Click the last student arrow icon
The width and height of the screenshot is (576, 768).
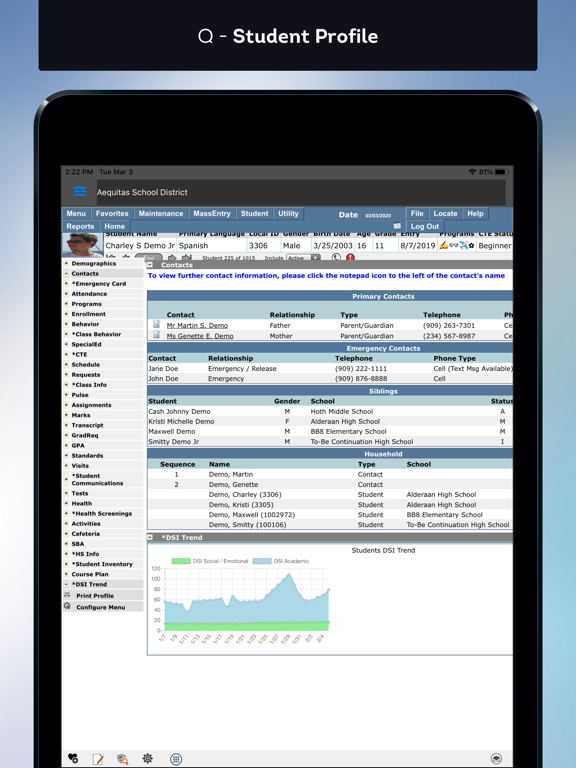click(x=187, y=258)
